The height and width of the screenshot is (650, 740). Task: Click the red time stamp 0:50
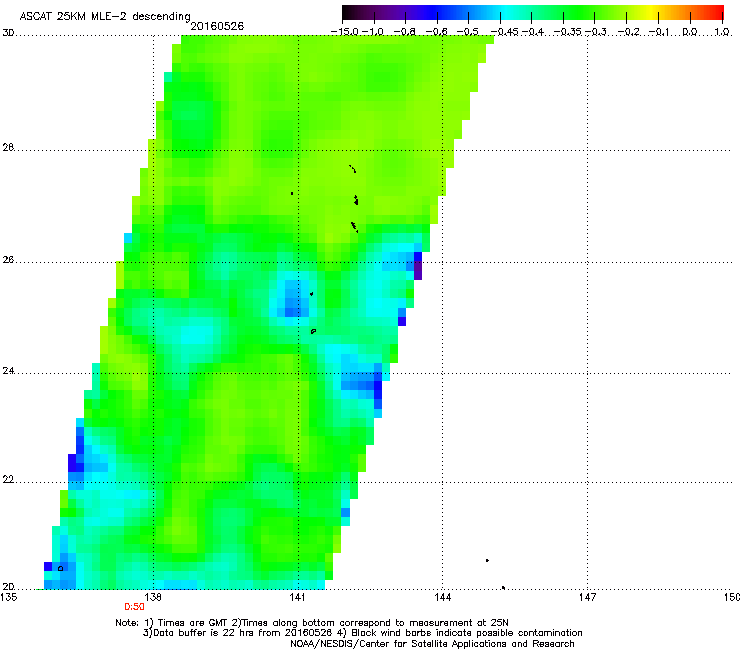tap(135, 607)
